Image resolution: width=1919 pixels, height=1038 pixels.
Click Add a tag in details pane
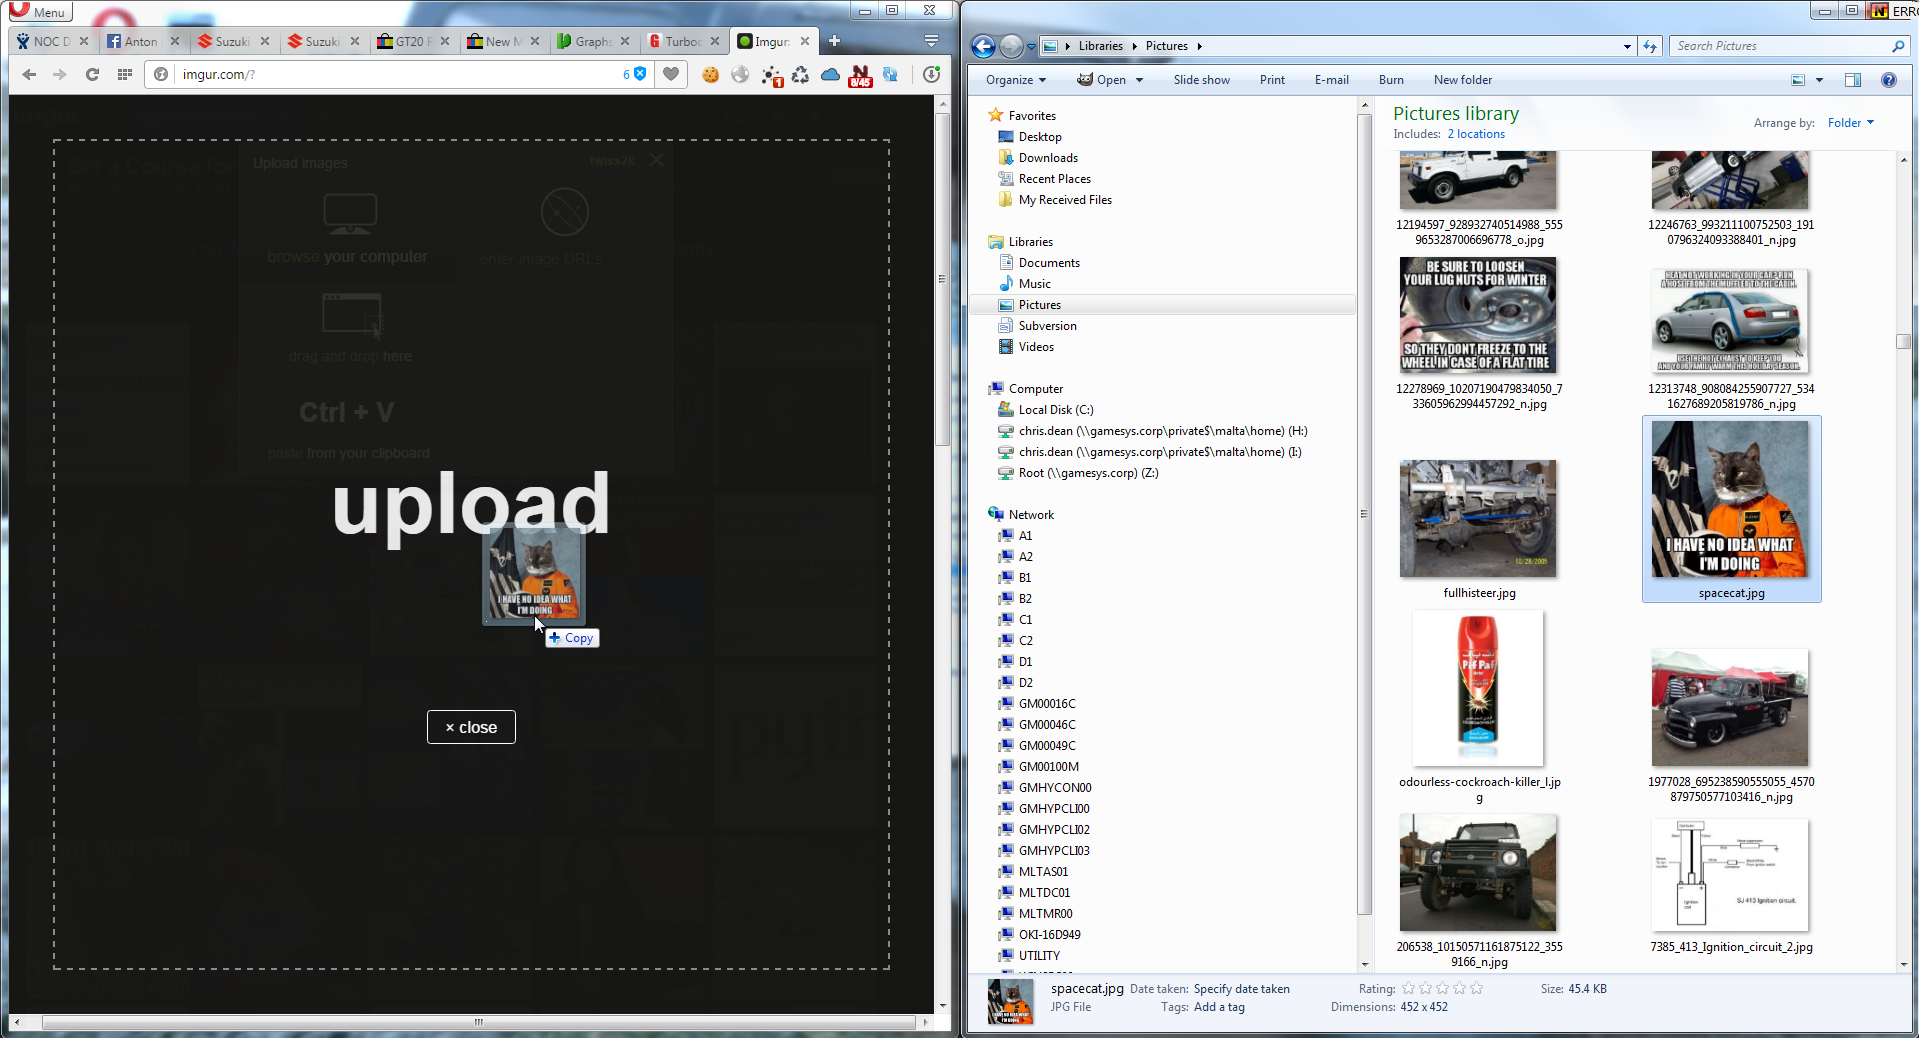point(1219,1008)
